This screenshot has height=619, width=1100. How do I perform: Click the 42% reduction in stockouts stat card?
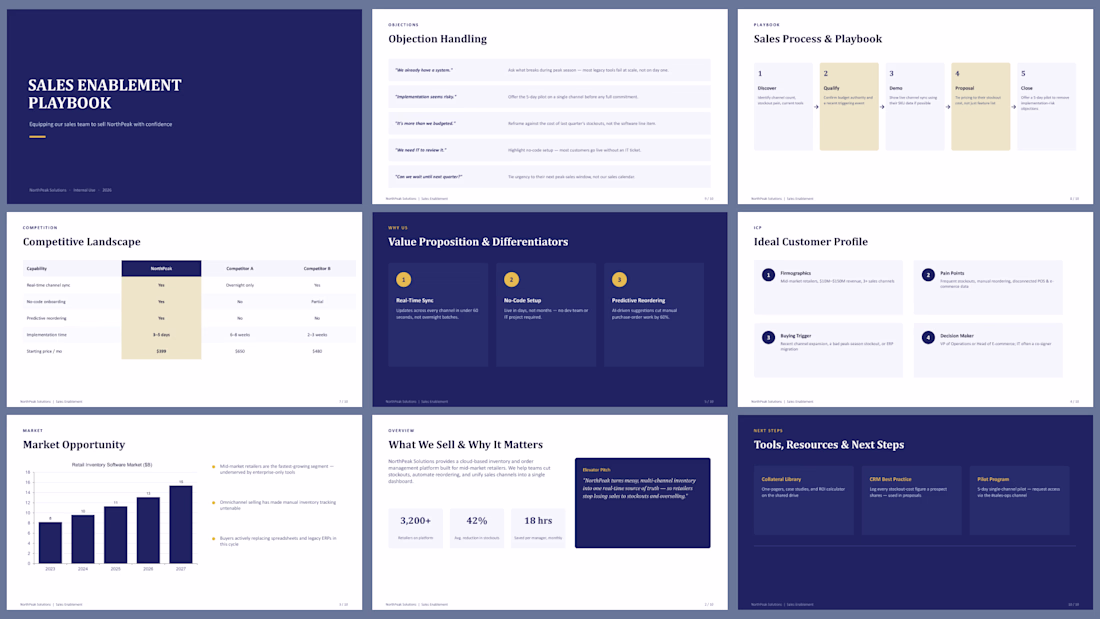(x=477, y=528)
